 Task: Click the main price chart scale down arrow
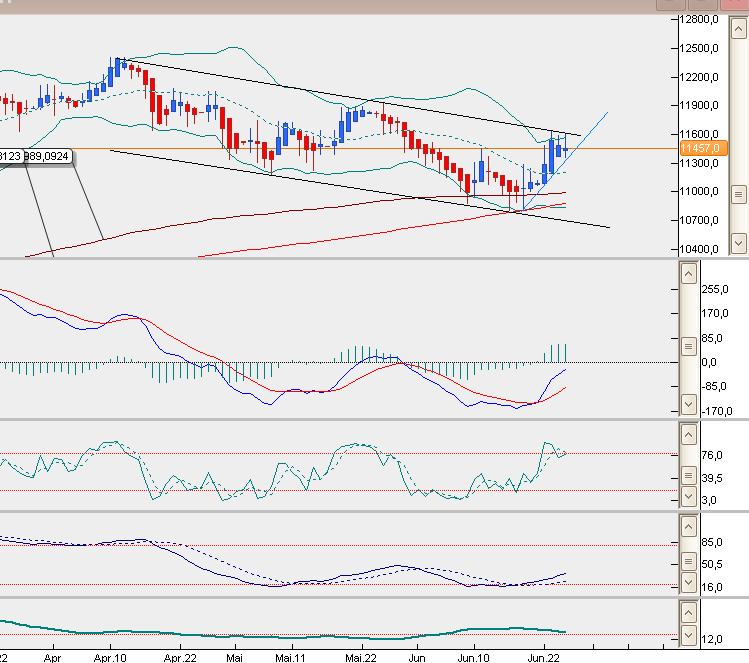pyautogui.click(x=738, y=244)
